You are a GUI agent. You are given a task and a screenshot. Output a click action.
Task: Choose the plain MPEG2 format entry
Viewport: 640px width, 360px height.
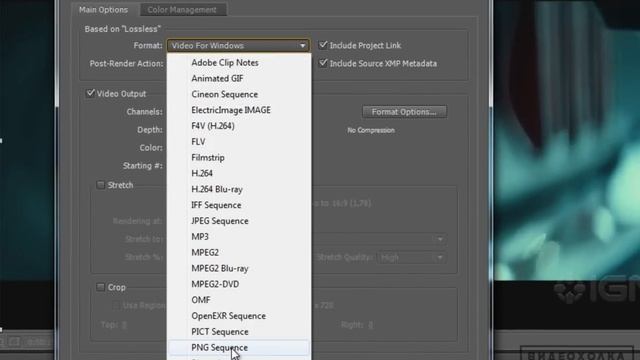239,253
